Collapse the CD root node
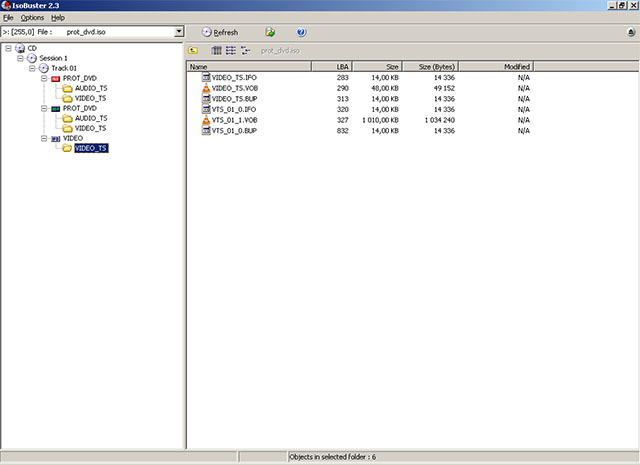The image size is (640, 465). tap(8, 48)
